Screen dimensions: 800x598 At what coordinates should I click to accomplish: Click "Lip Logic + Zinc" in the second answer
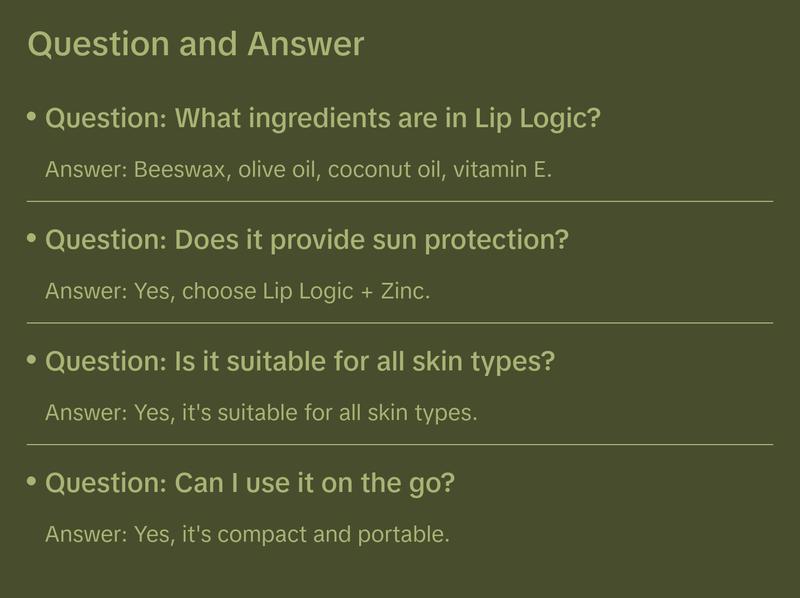coord(345,292)
